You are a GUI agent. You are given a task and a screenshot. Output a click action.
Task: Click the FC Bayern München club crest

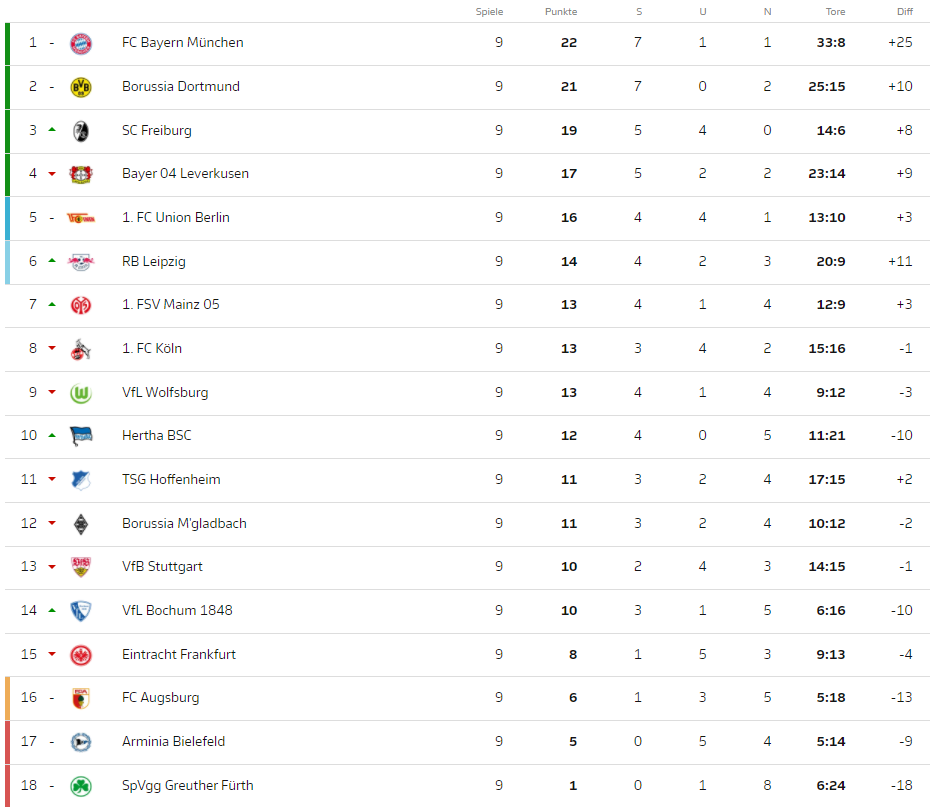pos(81,44)
